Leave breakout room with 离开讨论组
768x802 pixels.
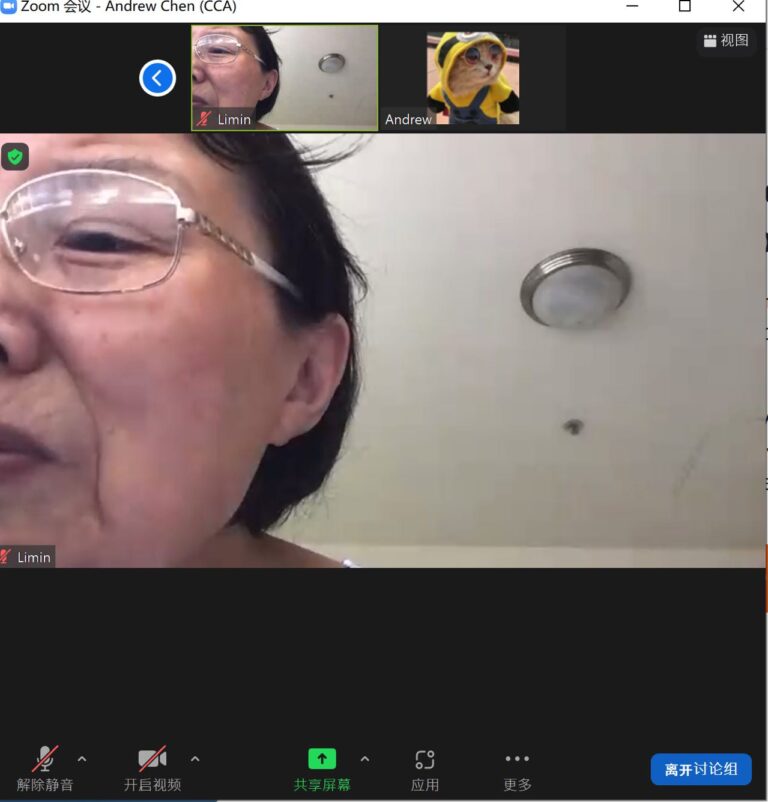[x=701, y=769]
